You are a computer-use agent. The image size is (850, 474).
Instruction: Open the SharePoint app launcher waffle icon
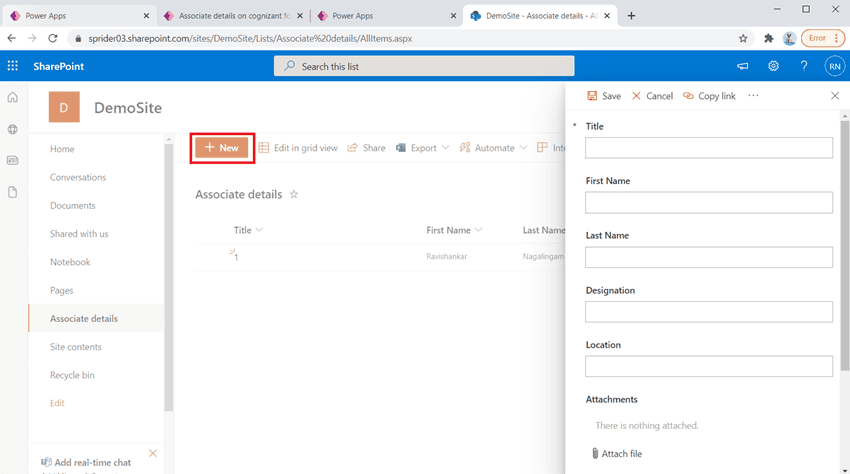point(13,66)
